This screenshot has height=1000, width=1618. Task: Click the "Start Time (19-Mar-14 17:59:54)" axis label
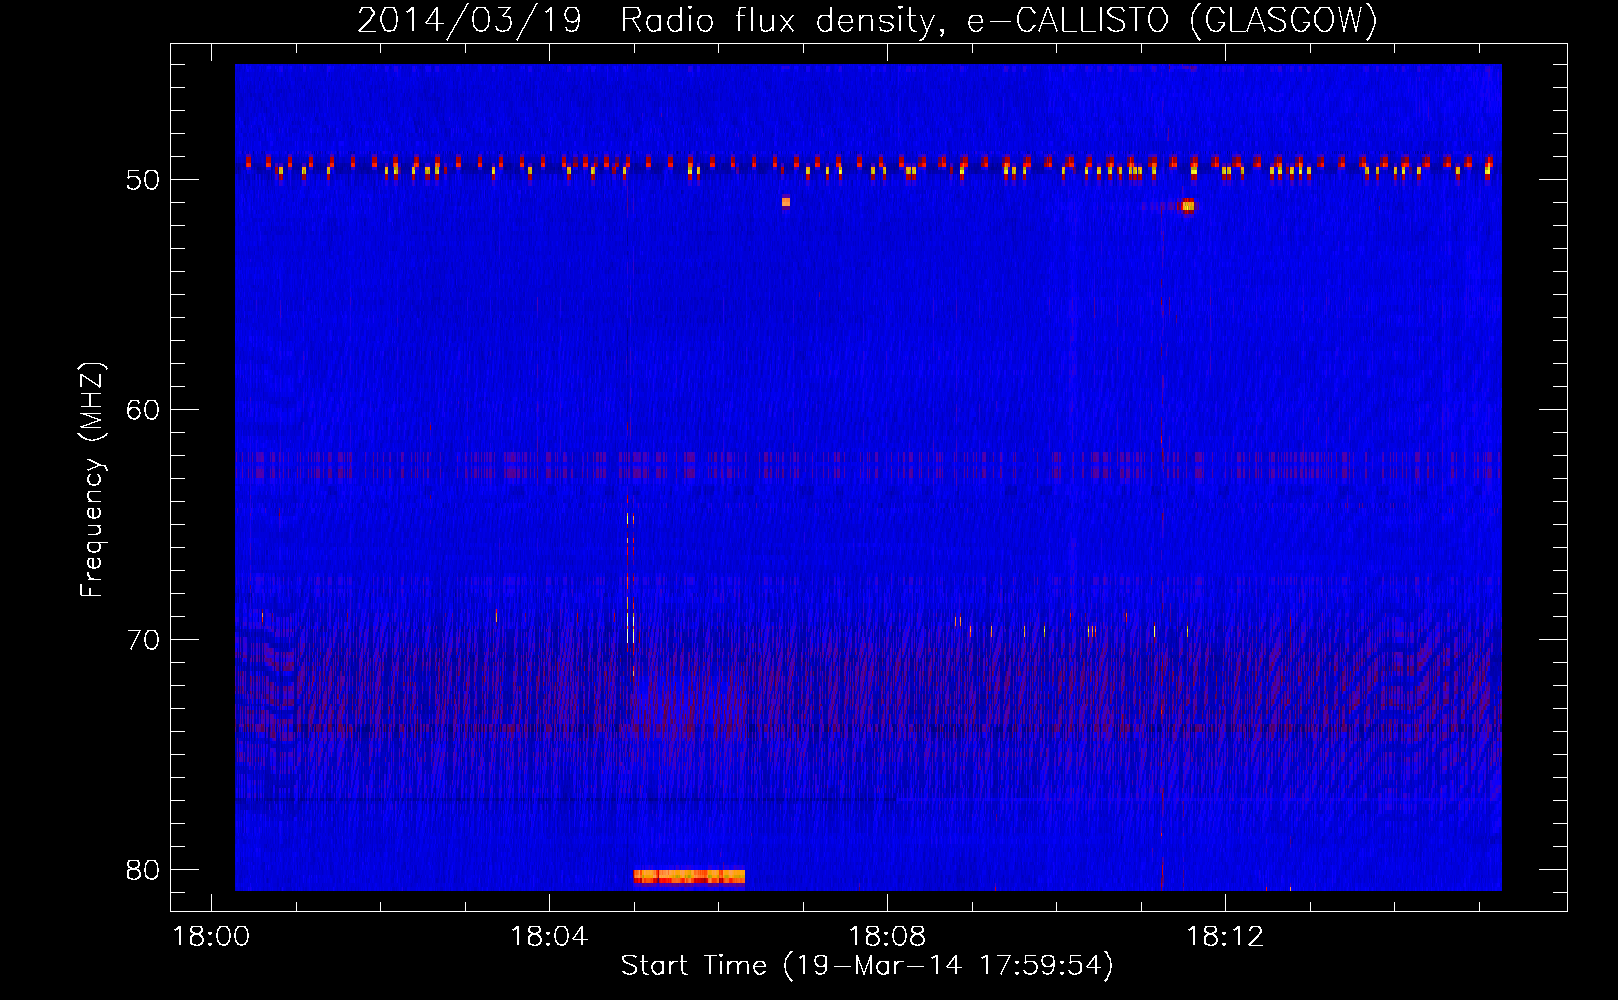[867, 966]
